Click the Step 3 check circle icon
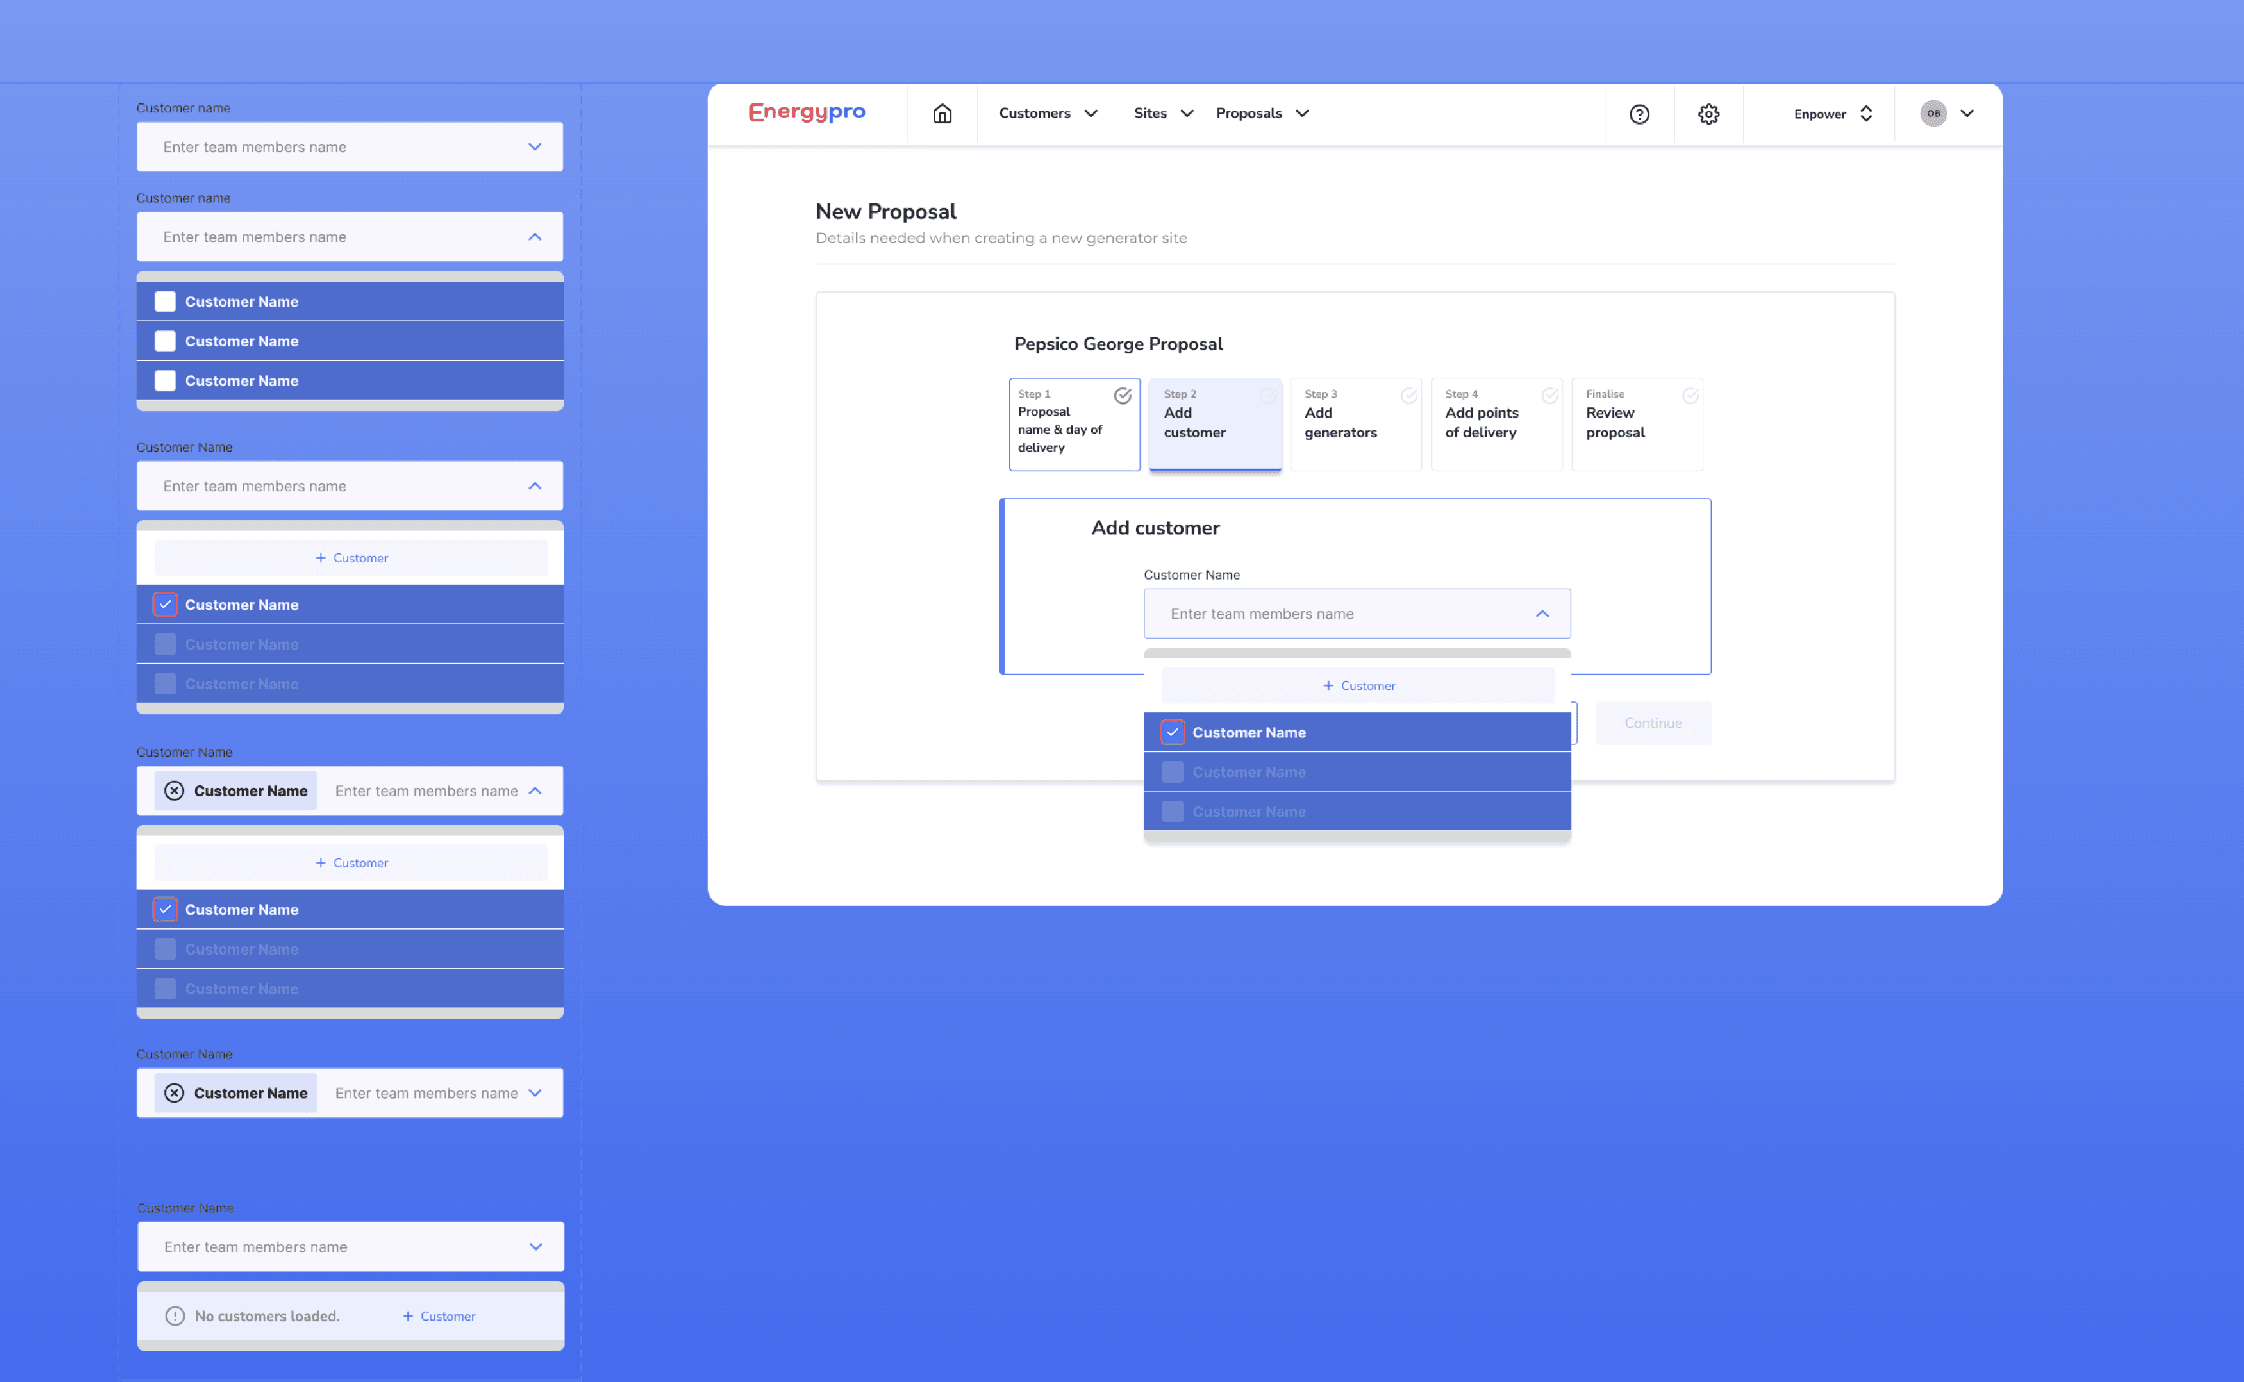Viewport: 2244px width, 1382px height. (1408, 396)
